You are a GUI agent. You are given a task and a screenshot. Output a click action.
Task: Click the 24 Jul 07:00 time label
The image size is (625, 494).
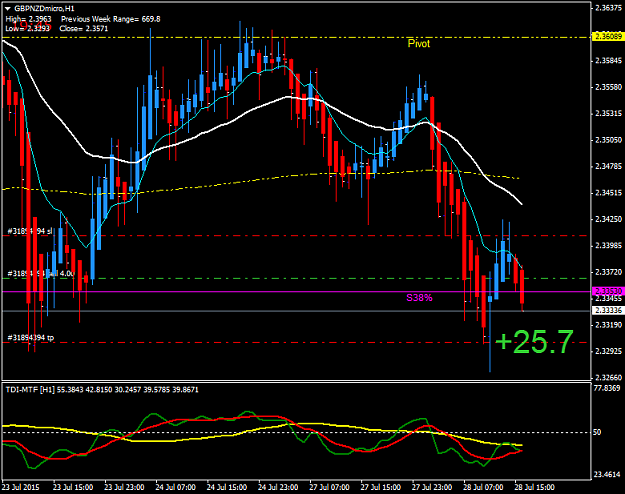[x=175, y=487]
